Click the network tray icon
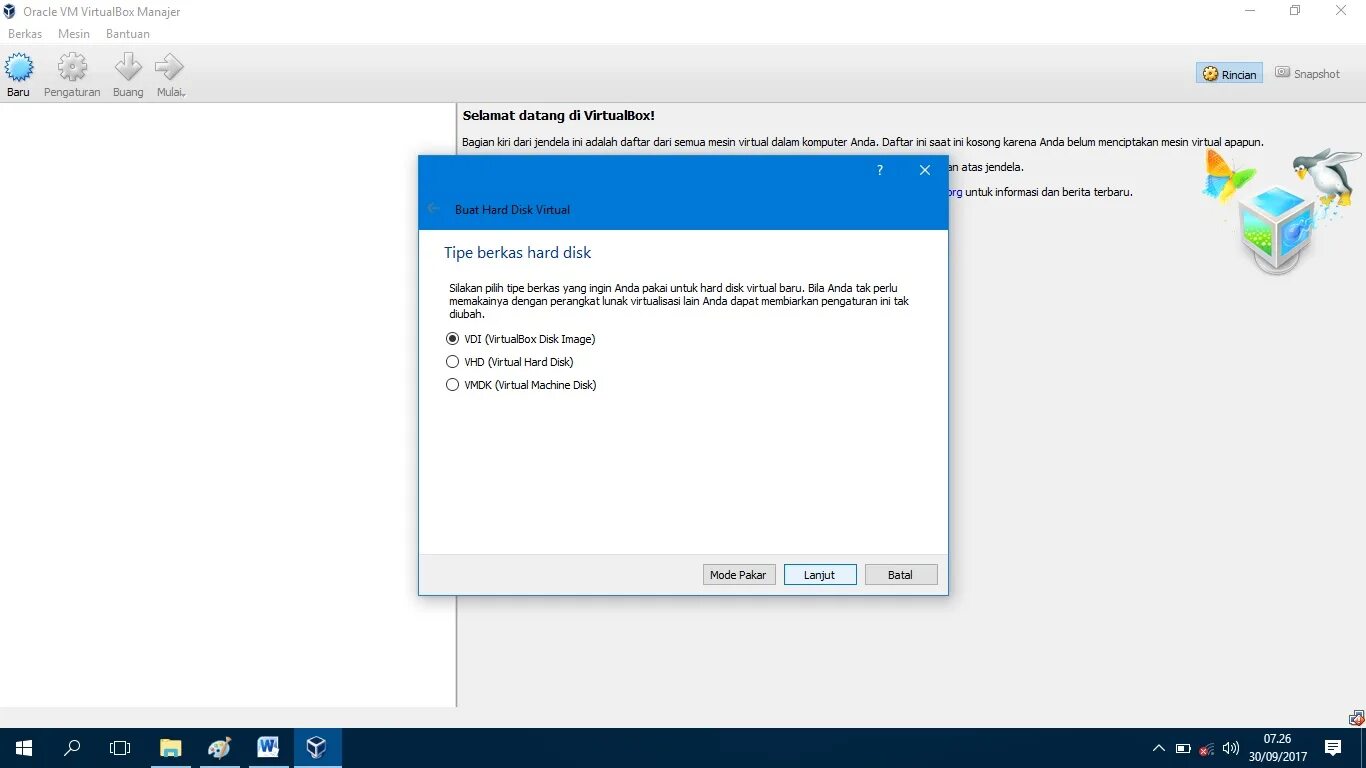 pyautogui.click(x=1207, y=748)
